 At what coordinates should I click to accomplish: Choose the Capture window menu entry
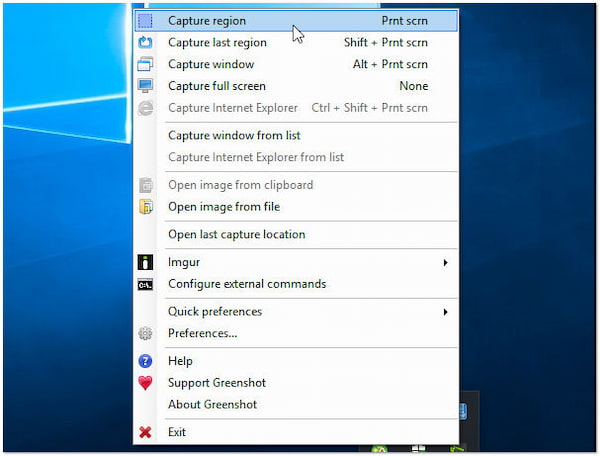[296, 64]
